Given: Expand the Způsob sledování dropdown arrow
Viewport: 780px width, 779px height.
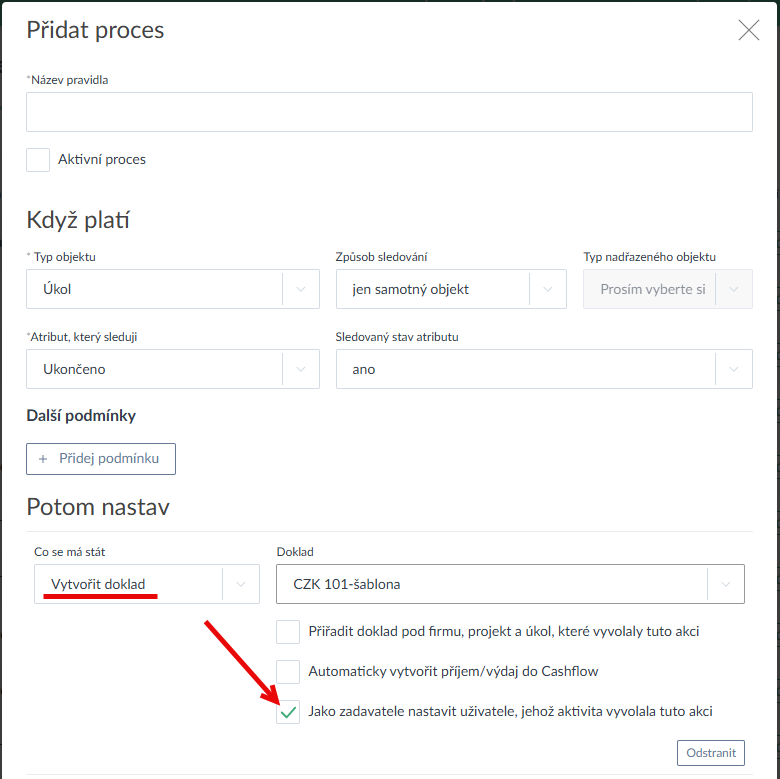Looking at the screenshot, I should [x=547, y=289].
